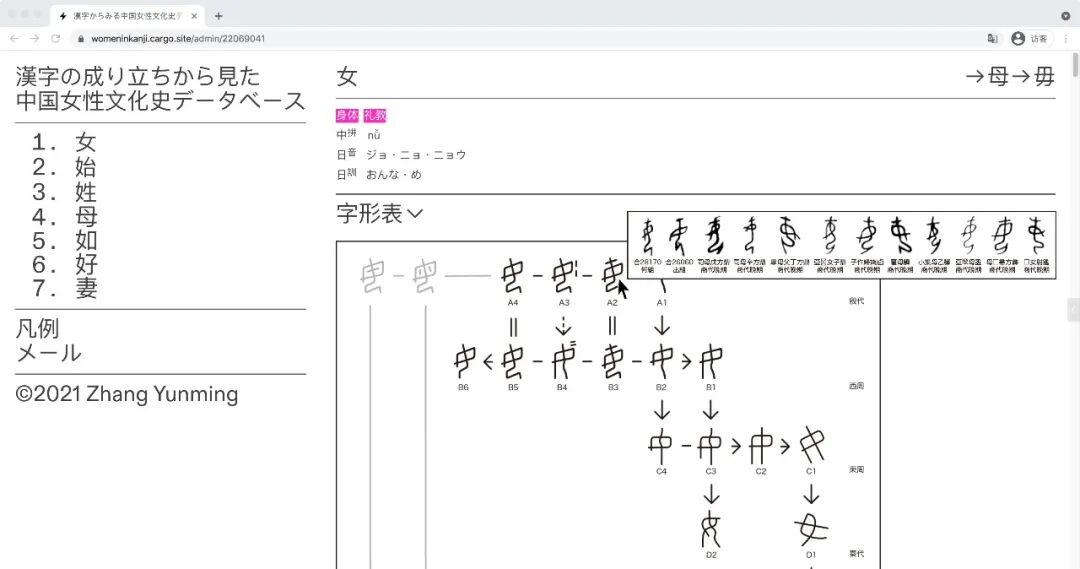Follow the →毋 link in header
This screenshot has height=569, width=1080.
click(x=1032, y=76)
